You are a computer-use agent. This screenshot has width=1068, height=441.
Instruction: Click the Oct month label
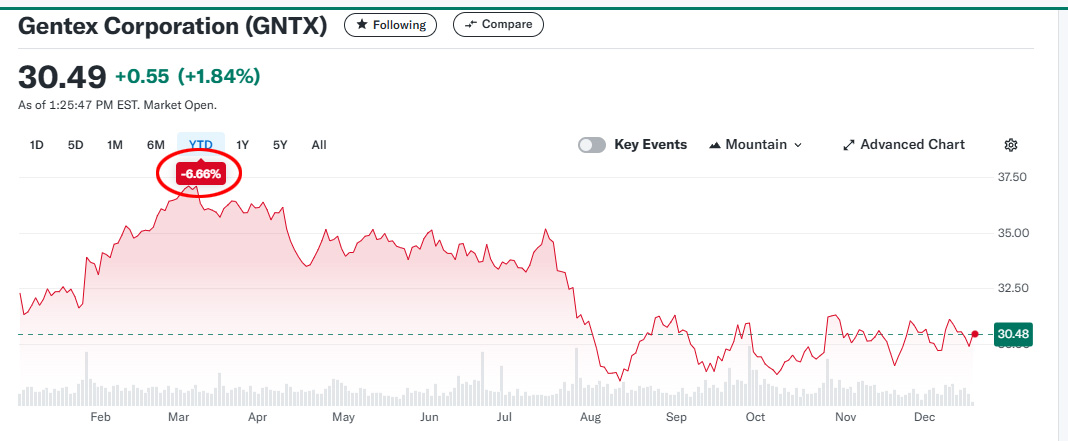(x=755, y=417)
